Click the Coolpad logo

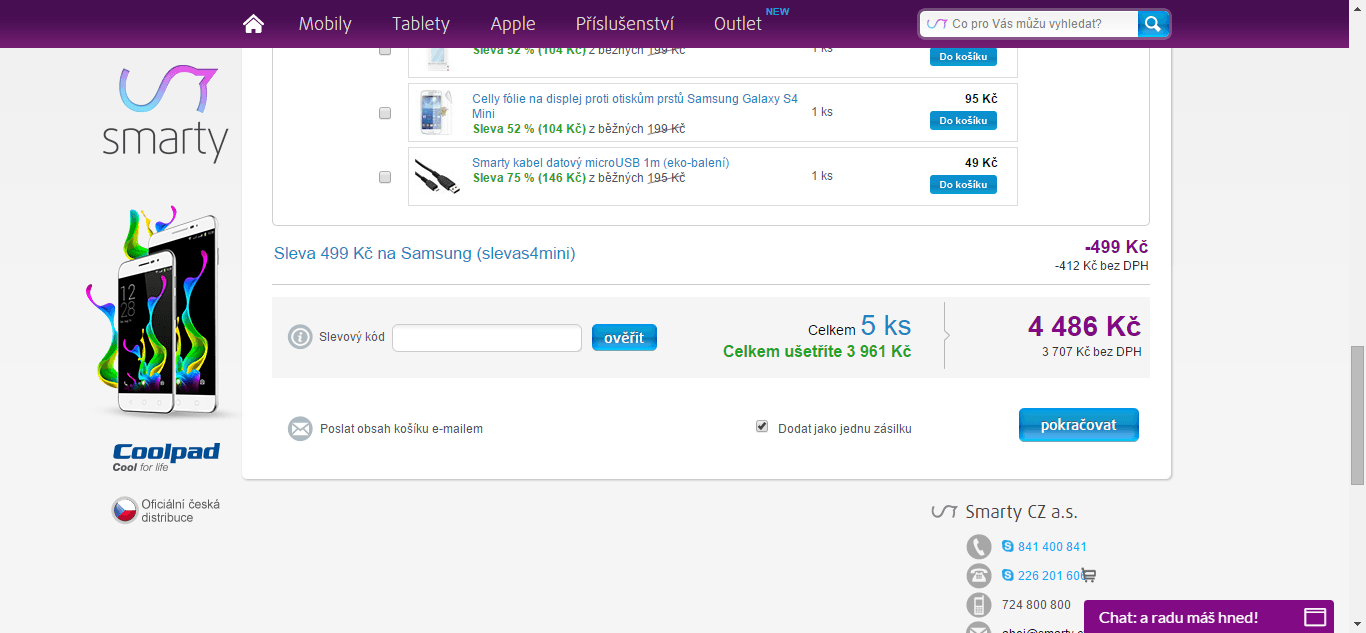tap(166, 456)
